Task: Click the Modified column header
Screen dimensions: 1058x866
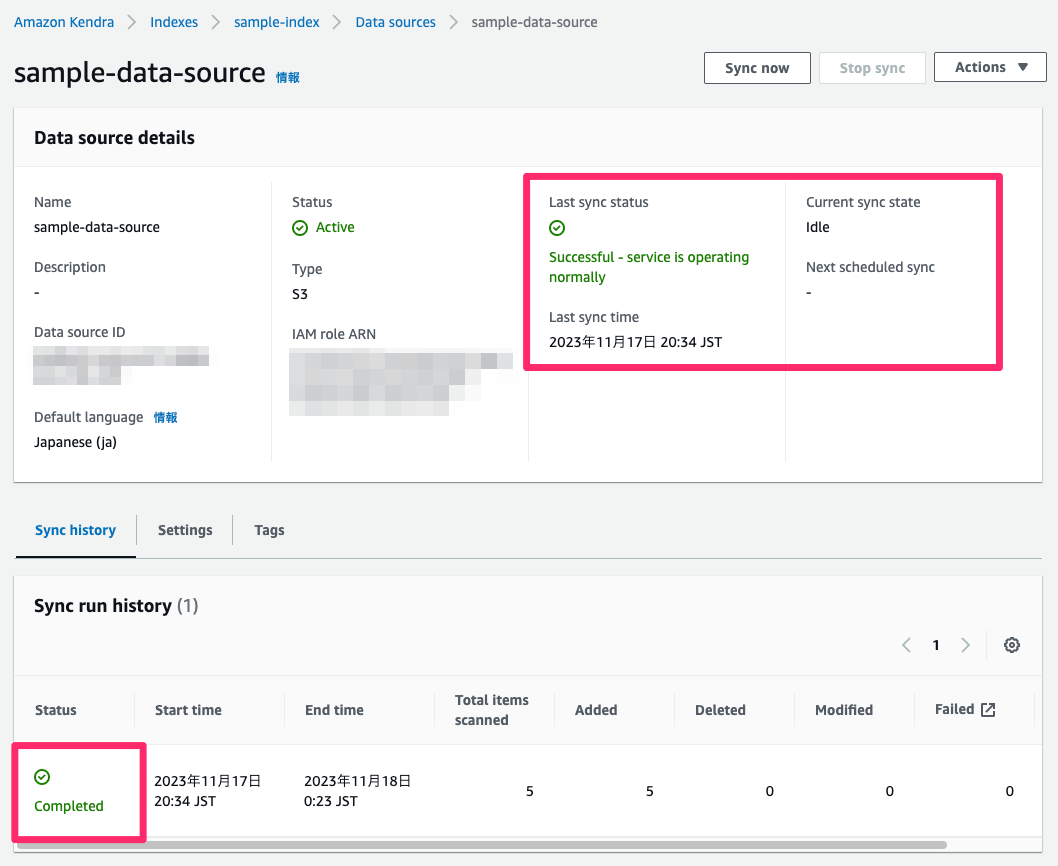Action: [843, 710]
